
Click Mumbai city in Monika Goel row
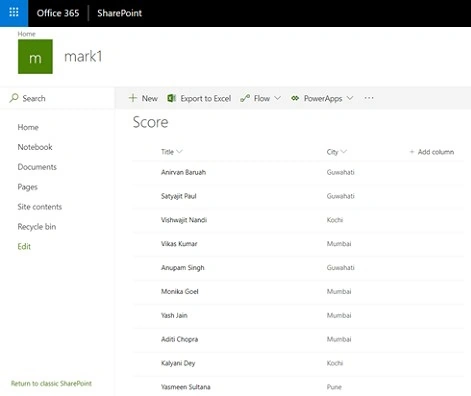pyautogui.click(x=339, y=291)
